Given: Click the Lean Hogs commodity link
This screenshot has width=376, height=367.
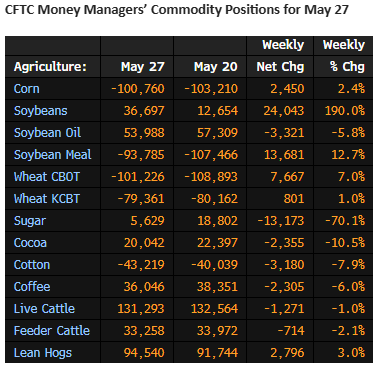Looking at the screenshot, I should [x=43, y=353].
